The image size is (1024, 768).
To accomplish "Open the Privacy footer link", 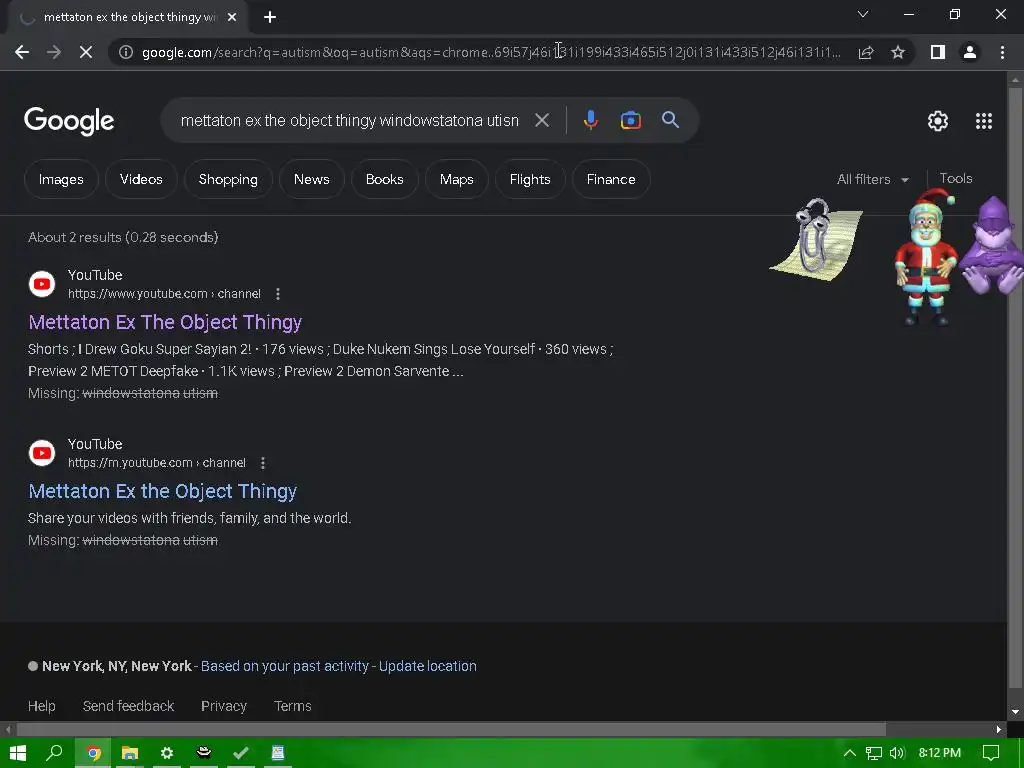I will click(x=224, y=706).
